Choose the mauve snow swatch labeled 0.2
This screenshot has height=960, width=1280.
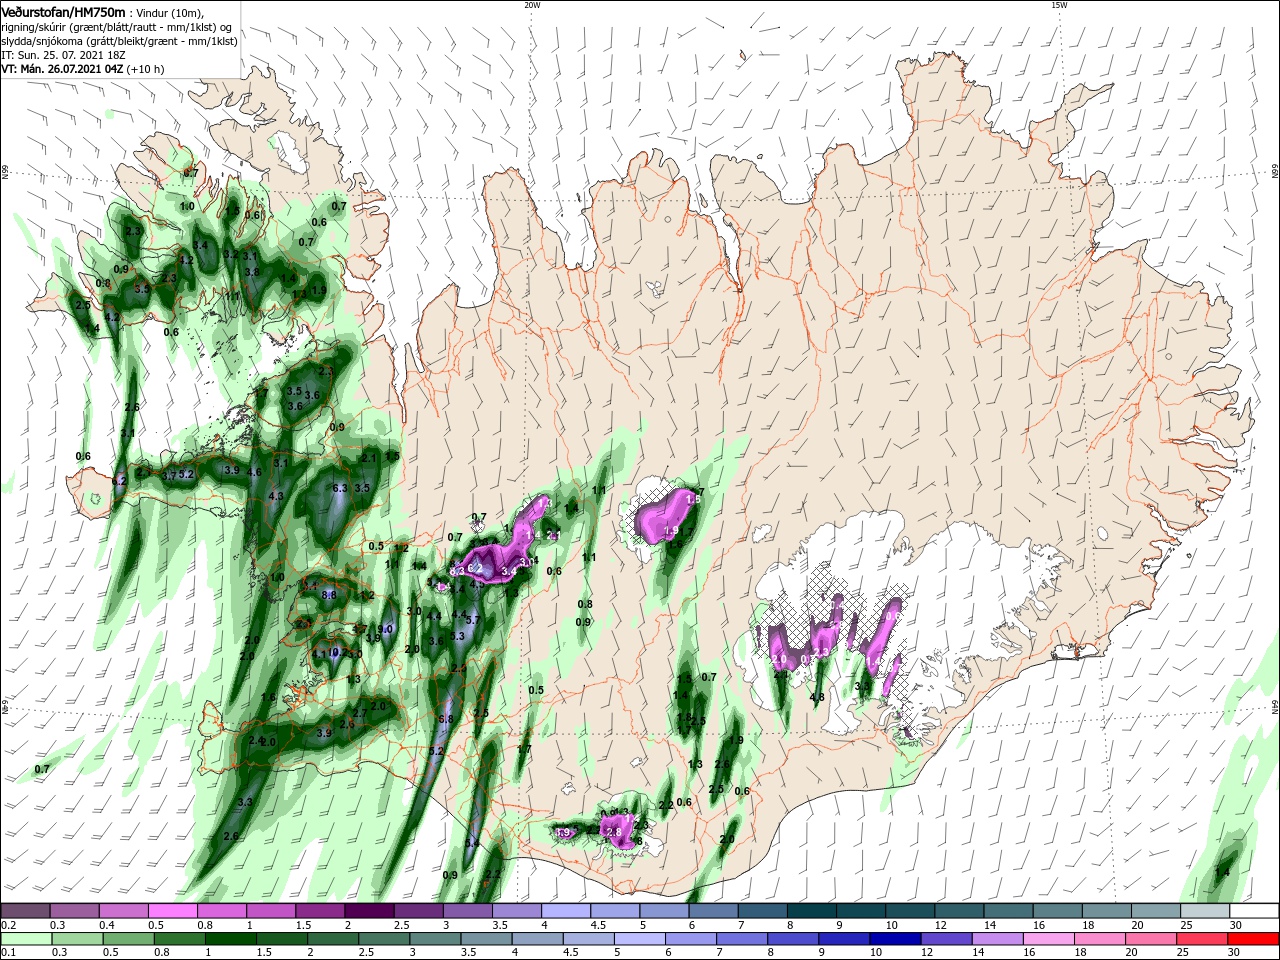click(x=25, y=911)
